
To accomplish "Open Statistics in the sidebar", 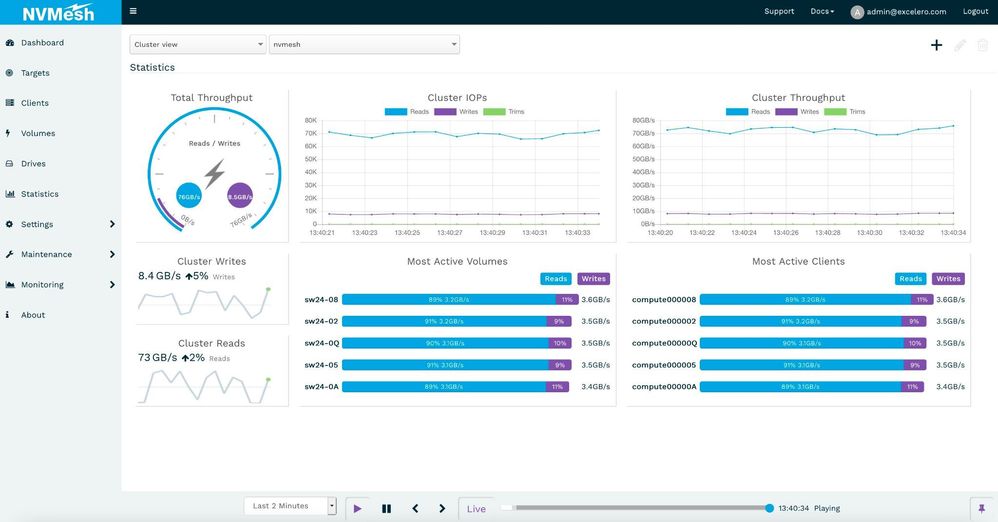I will pyautogui.click(x=39, y=194).
